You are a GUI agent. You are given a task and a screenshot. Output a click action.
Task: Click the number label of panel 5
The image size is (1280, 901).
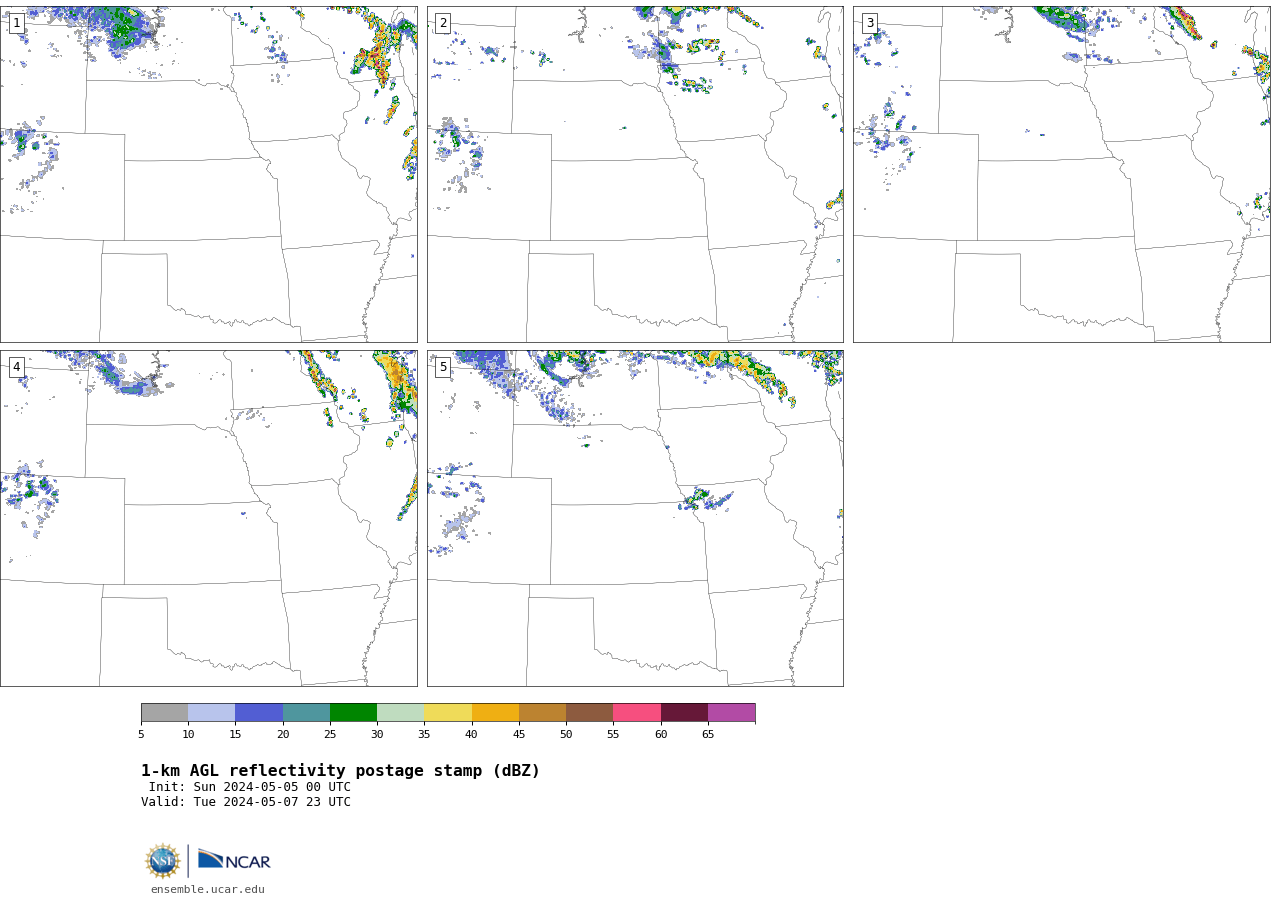pos(443,367)
